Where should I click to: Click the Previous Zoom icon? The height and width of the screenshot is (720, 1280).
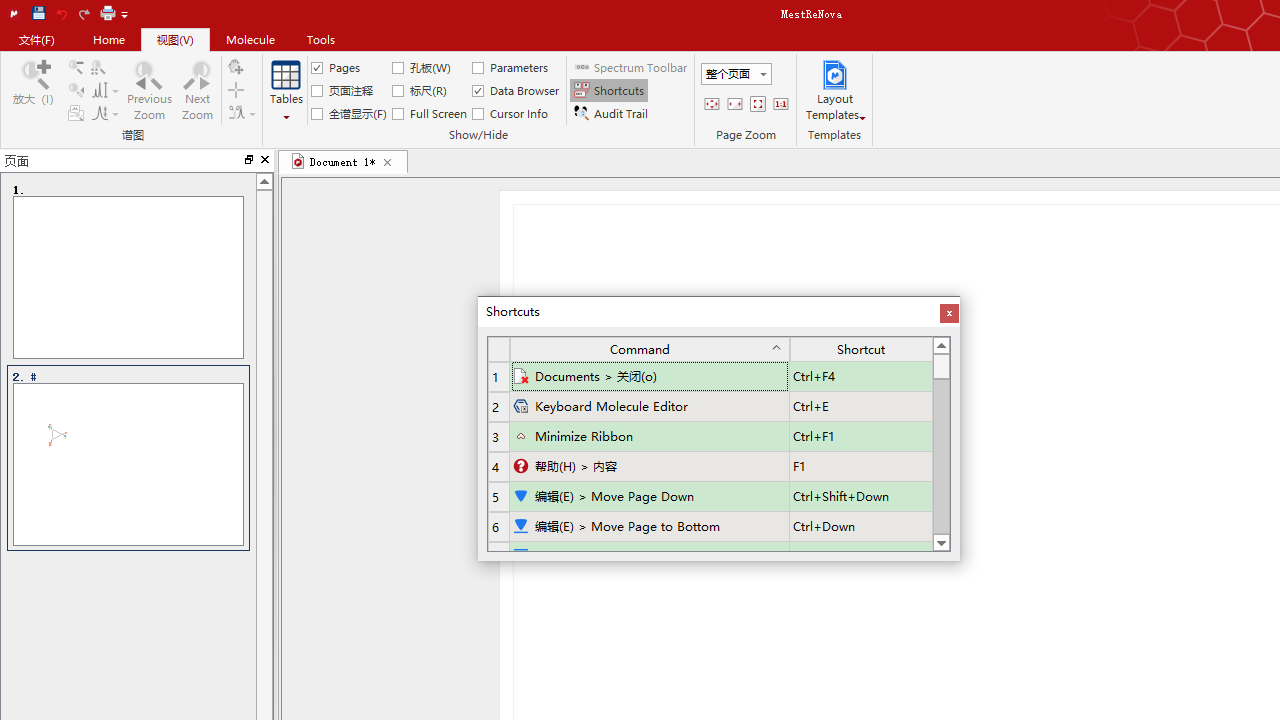click(149, 90)
